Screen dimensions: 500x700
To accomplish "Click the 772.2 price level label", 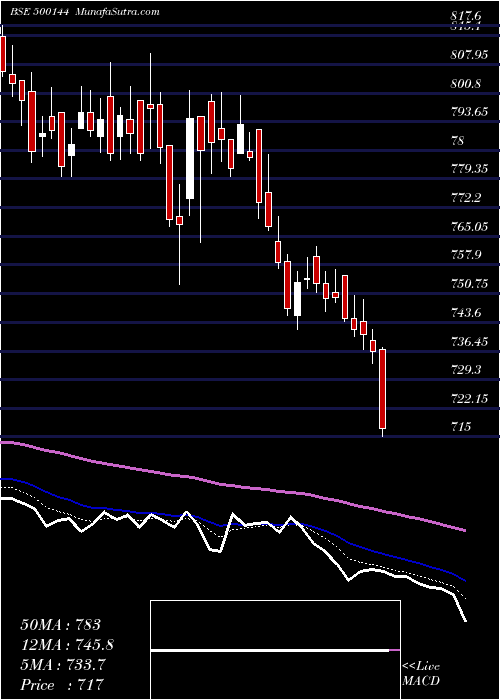I will pos(466,198).
